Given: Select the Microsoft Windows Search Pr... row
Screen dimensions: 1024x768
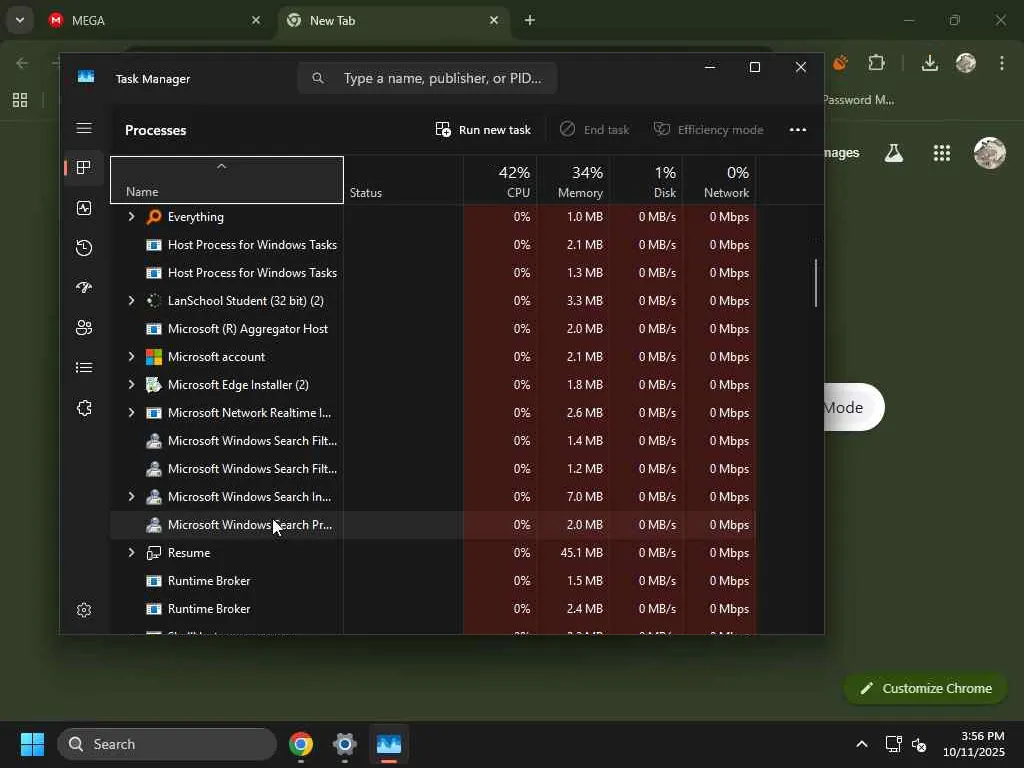Looking at the screenshot, I should (433, 524).
